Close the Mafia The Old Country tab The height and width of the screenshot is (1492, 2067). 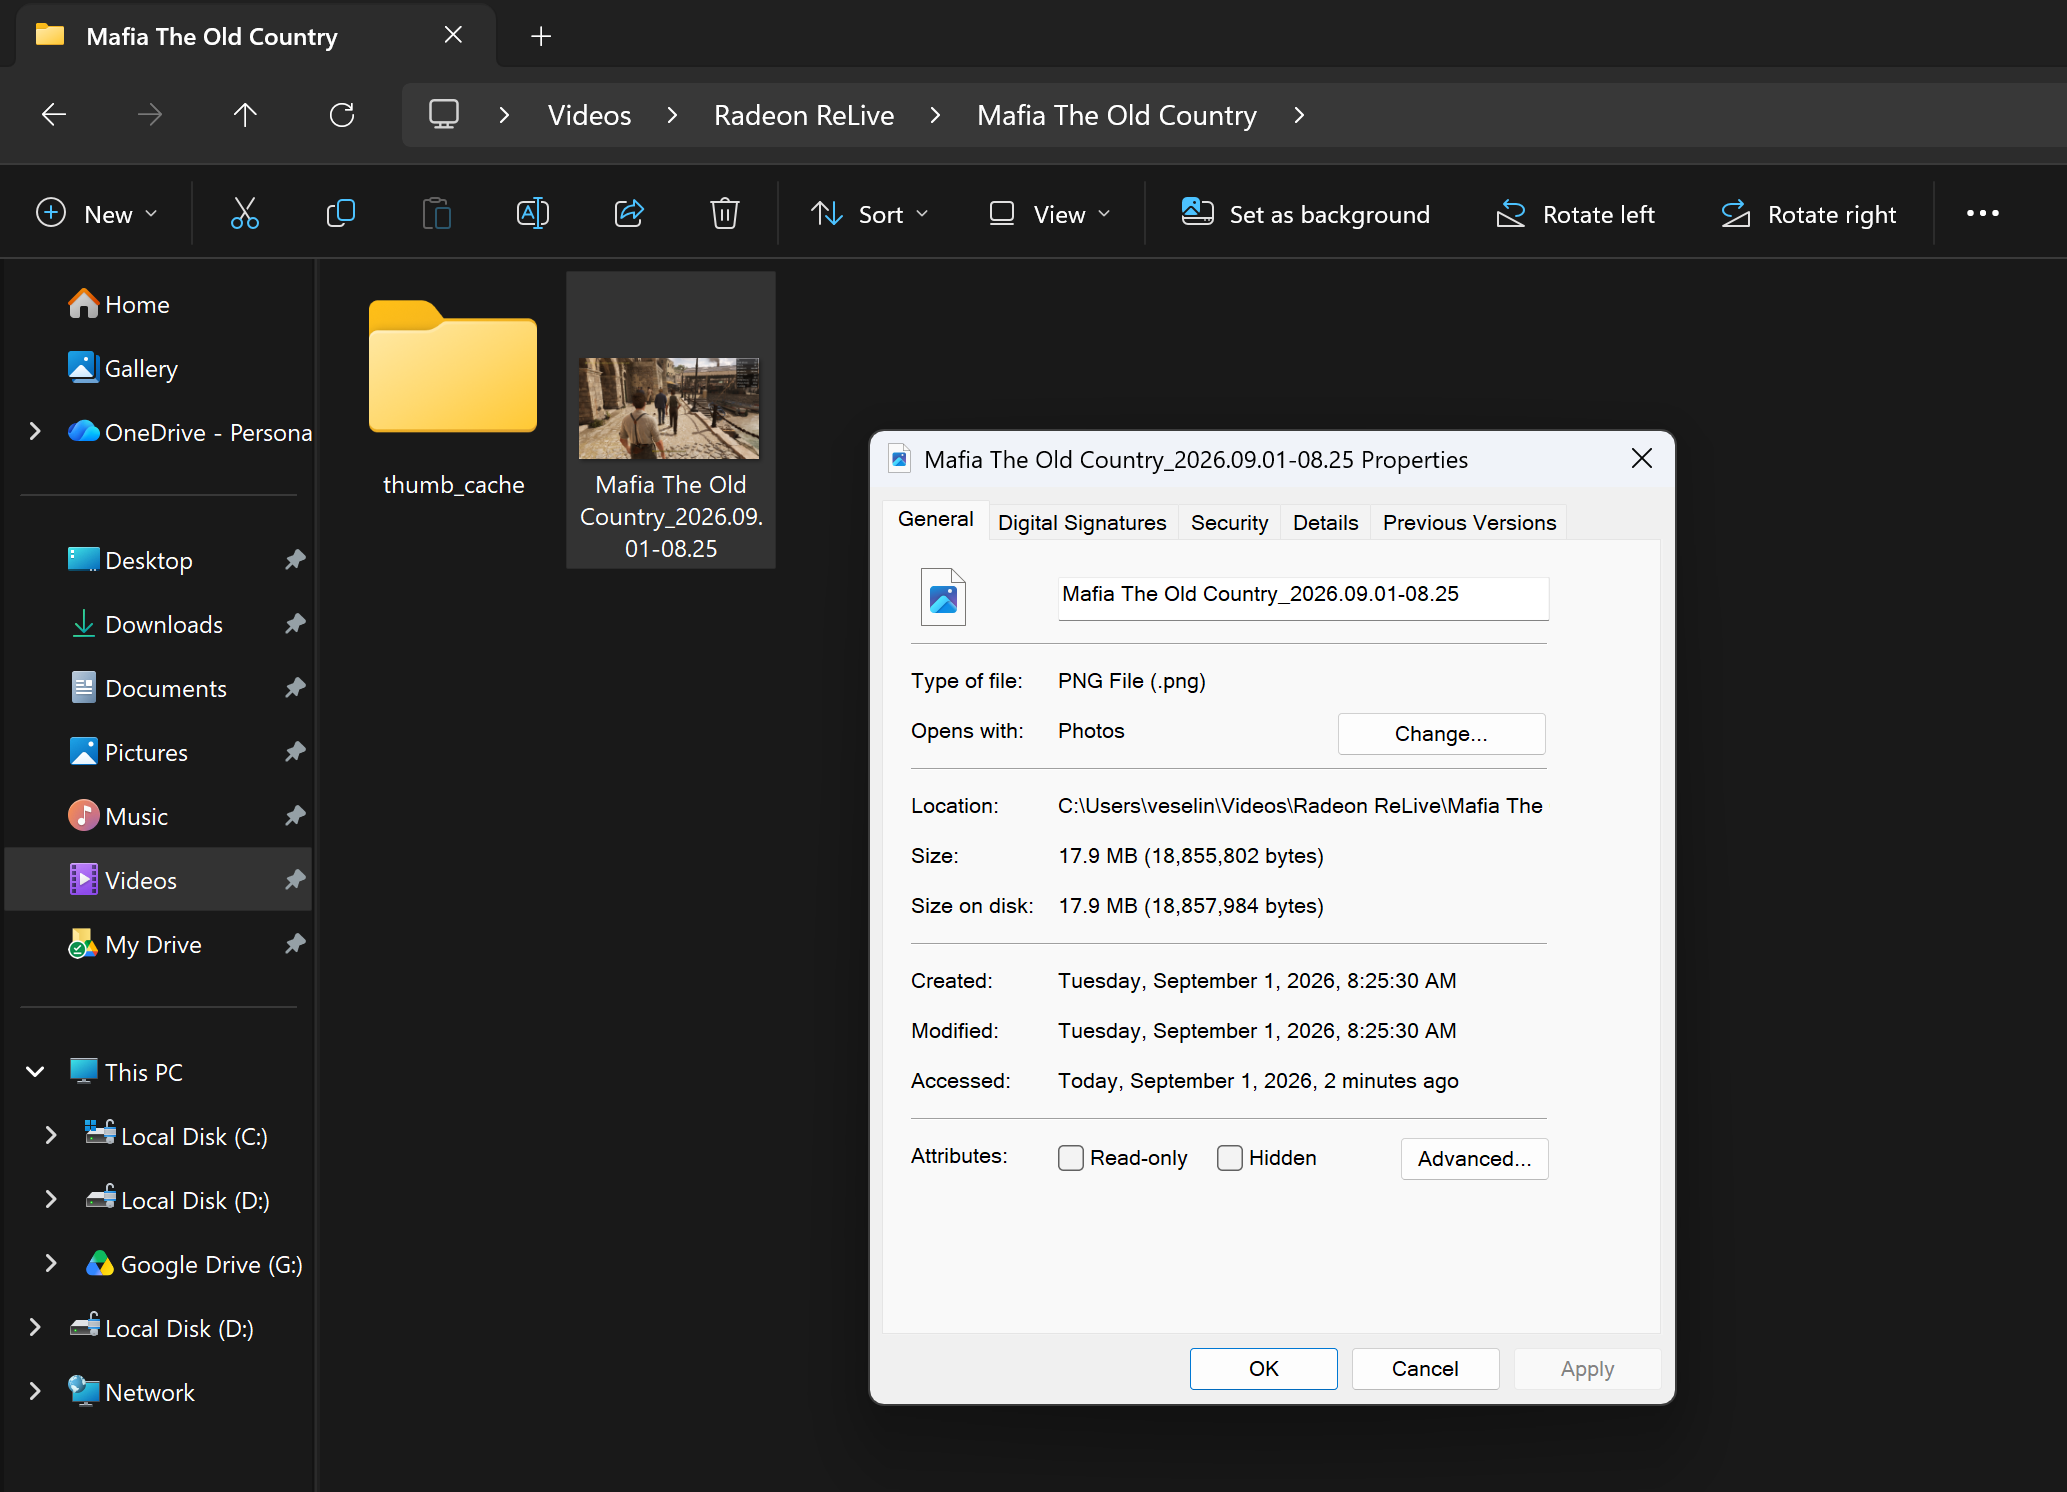click(x=453, y=35)
